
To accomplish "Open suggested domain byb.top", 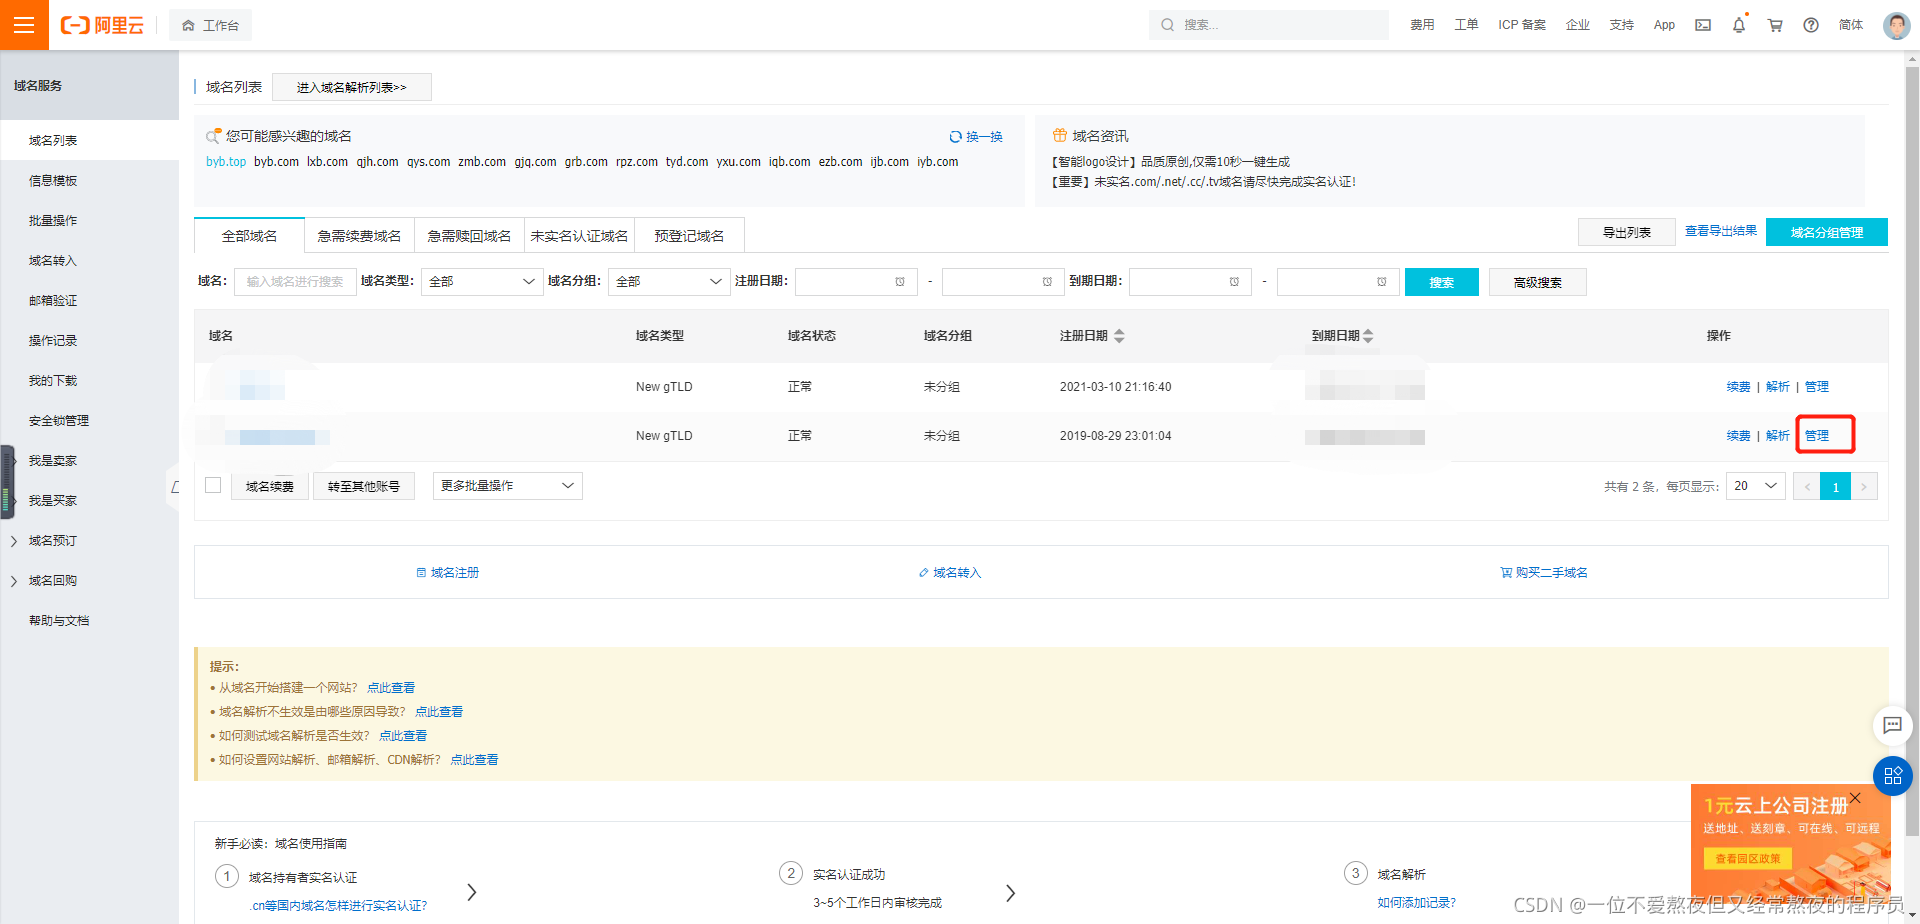I will point(226,162).
